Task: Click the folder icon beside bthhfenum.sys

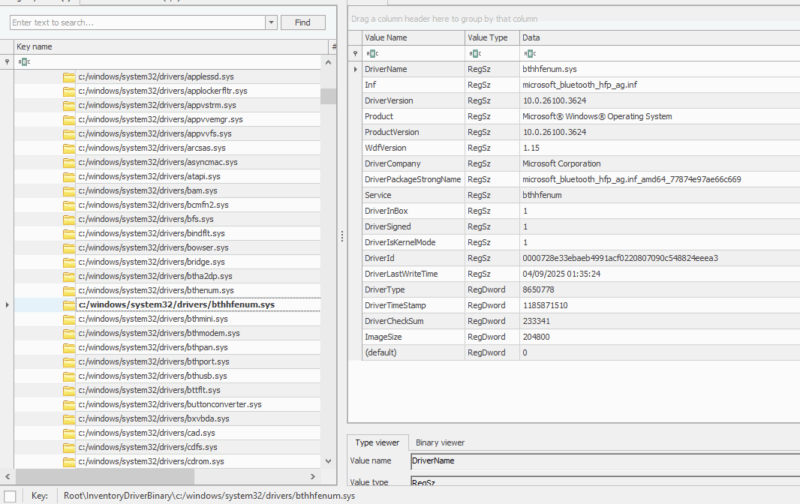Action: (x=69, y=305)
